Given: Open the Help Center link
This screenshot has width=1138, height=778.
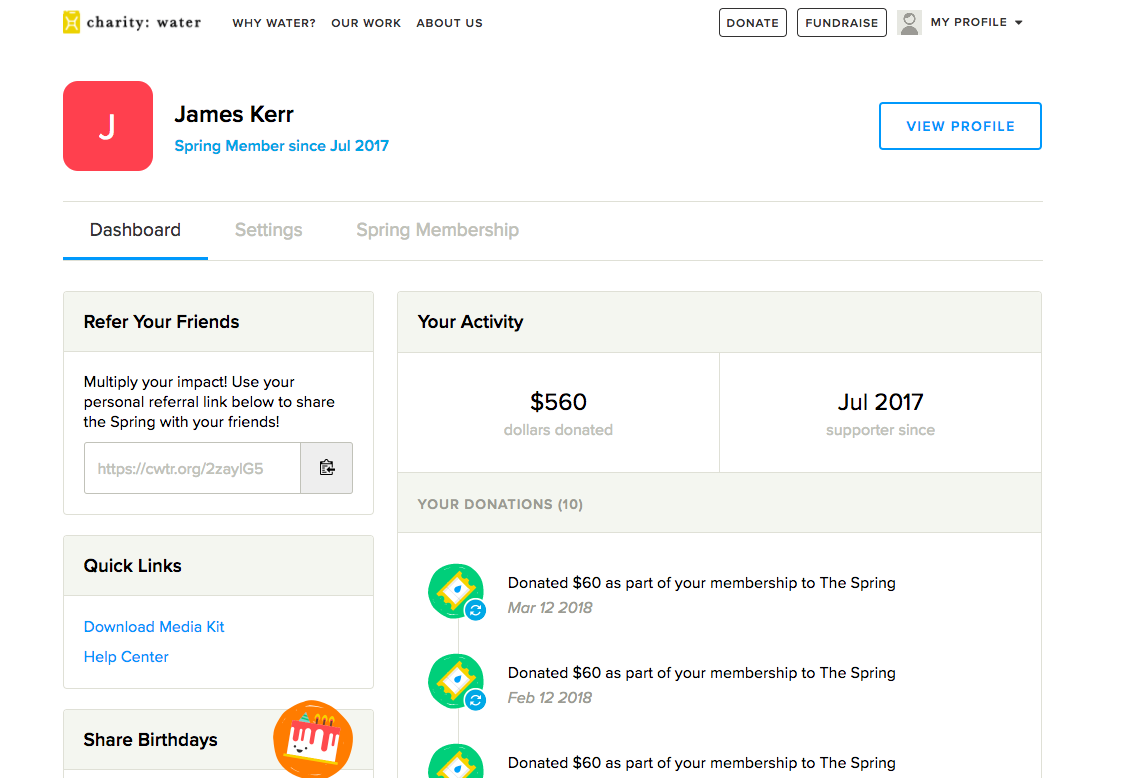Looking at the screenshot, I should click(126, 657).
